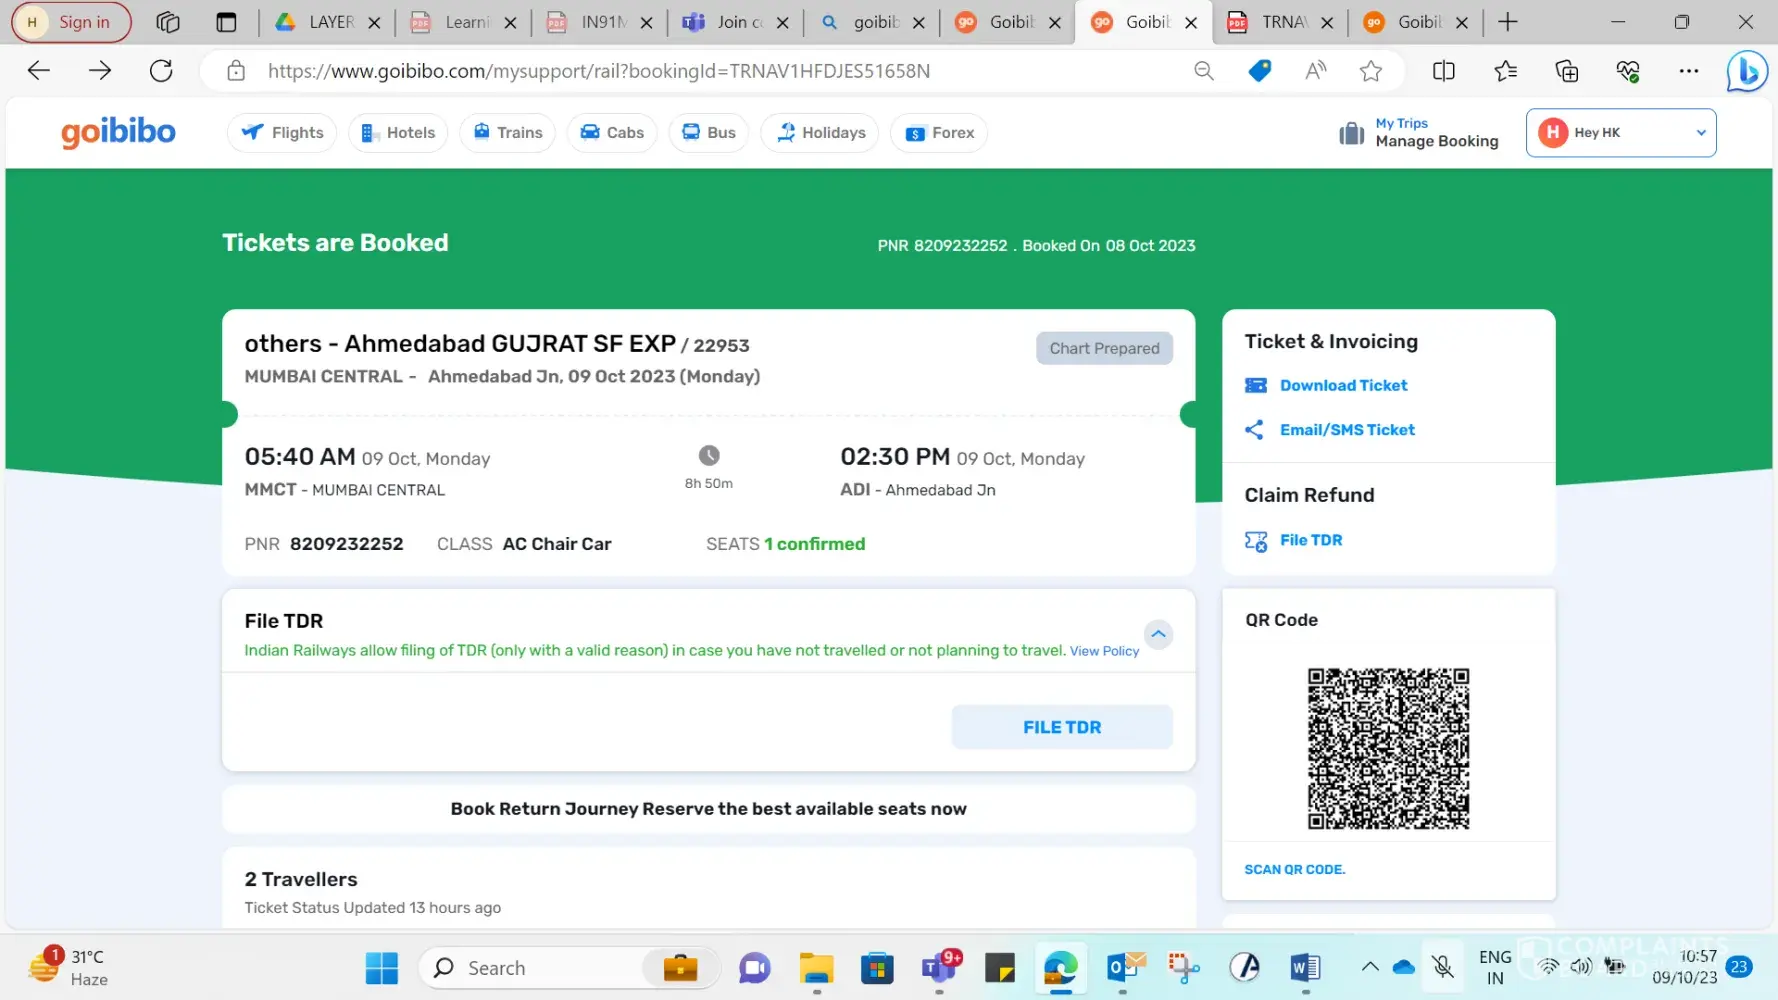Open Settings and more menu

tap(1689, 71)
